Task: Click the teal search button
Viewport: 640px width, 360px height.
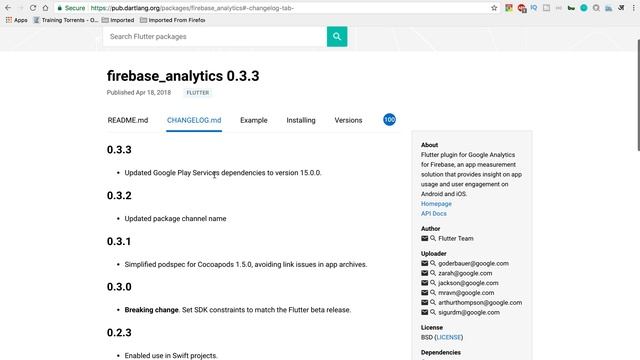Action: coord(337,36)
